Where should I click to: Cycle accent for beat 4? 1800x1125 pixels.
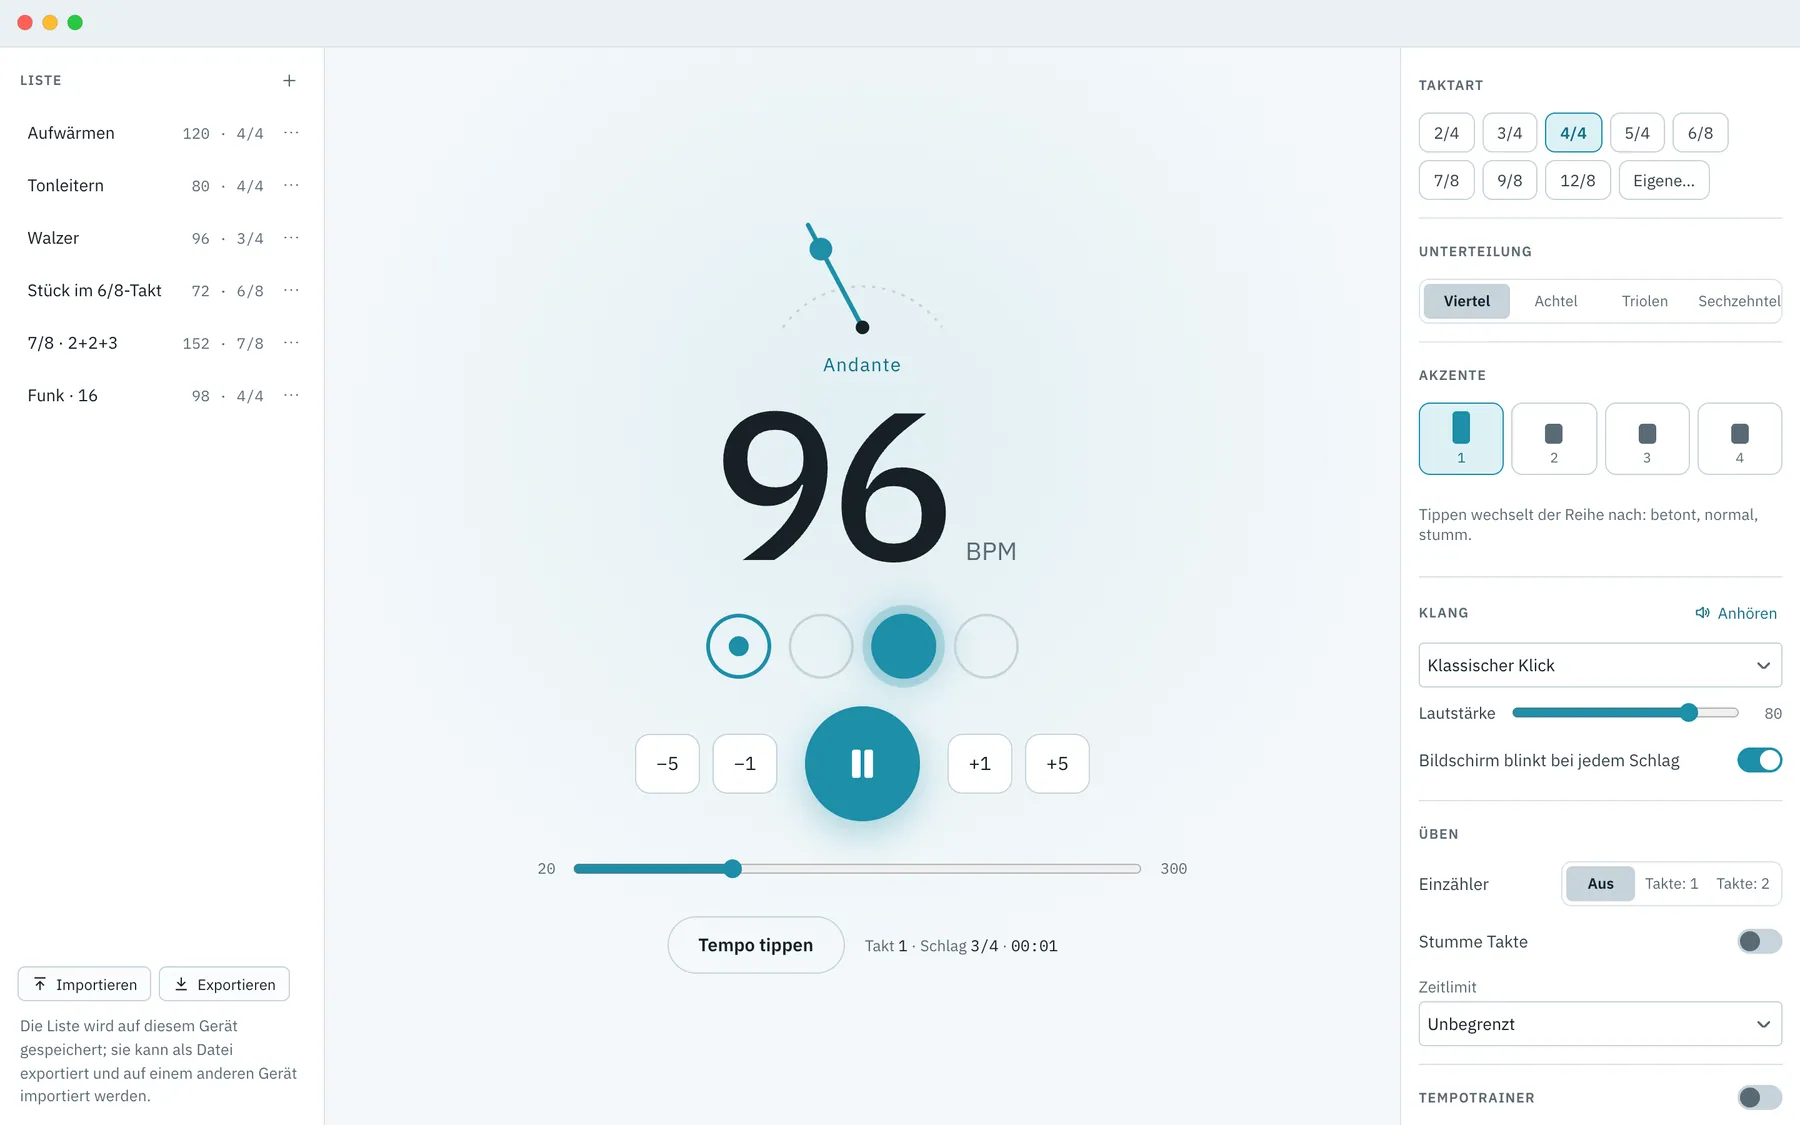point(1740,438)
